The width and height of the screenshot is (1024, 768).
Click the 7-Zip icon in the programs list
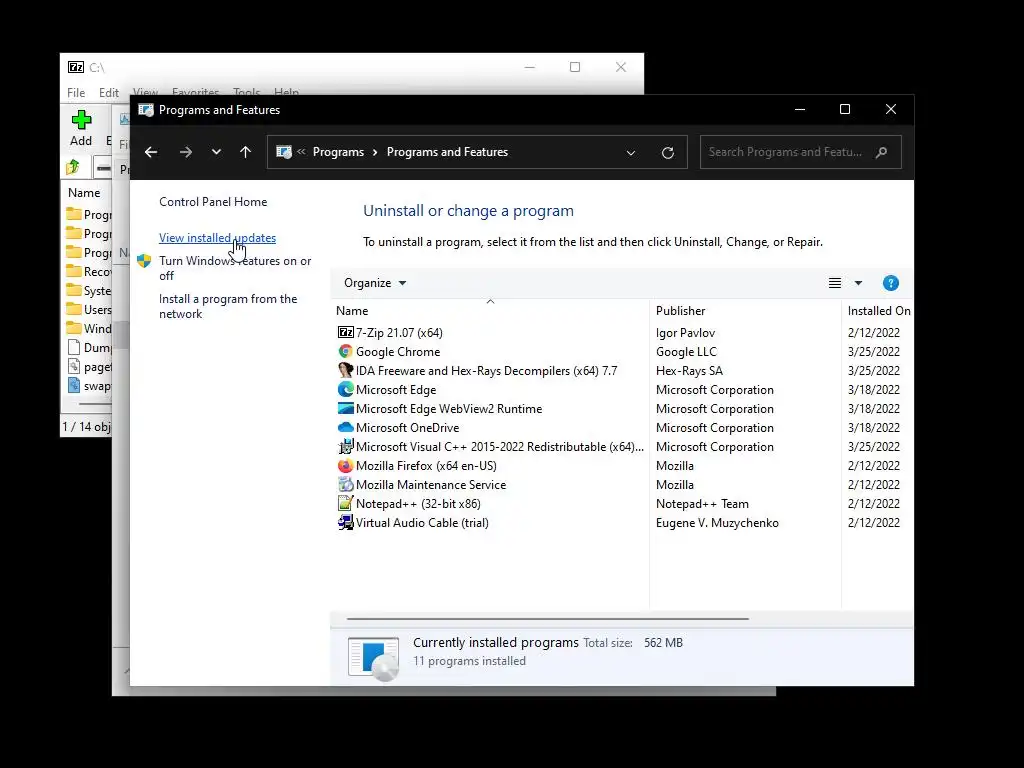(x=345, y=332)
